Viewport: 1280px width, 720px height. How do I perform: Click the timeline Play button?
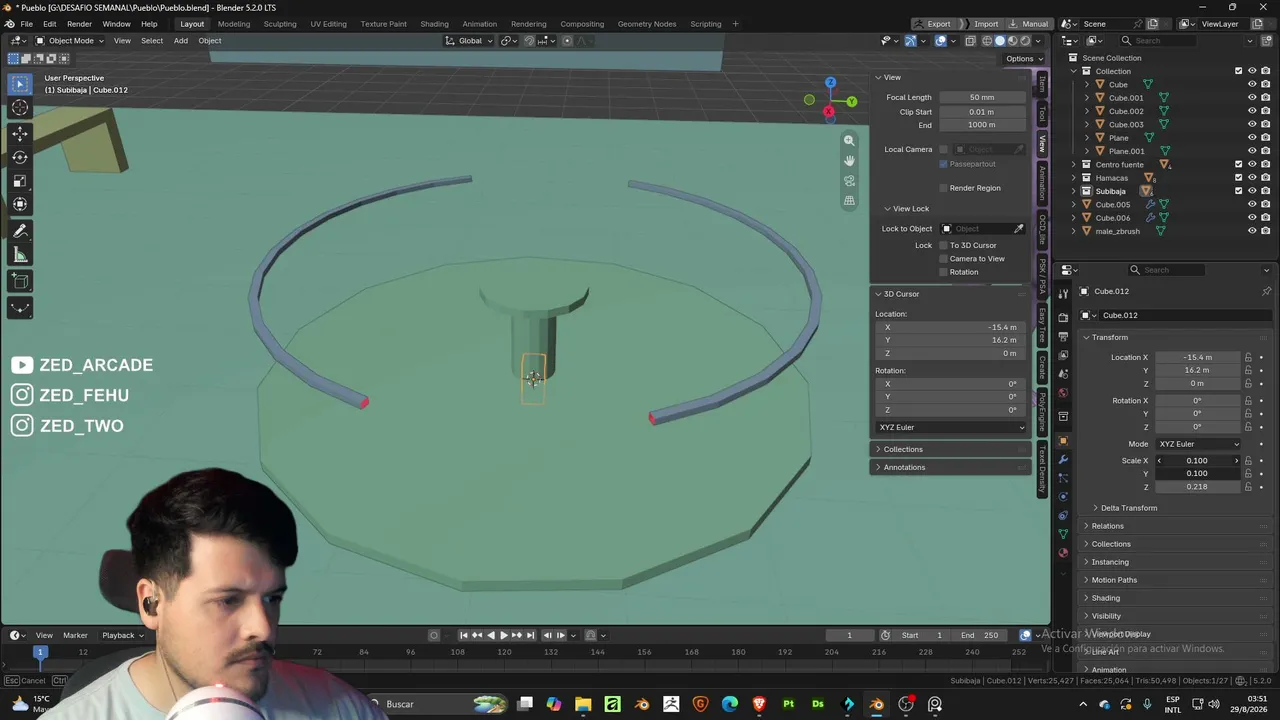pos(504,635)
